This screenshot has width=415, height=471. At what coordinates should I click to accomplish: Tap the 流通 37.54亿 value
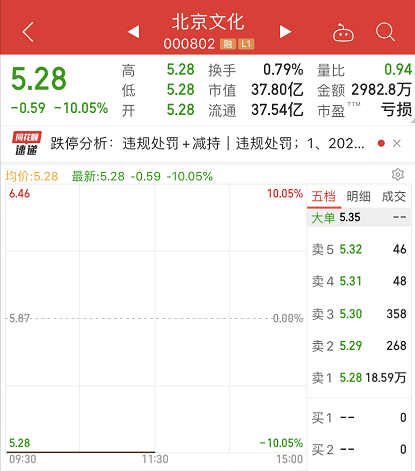[x=277, y=110]
